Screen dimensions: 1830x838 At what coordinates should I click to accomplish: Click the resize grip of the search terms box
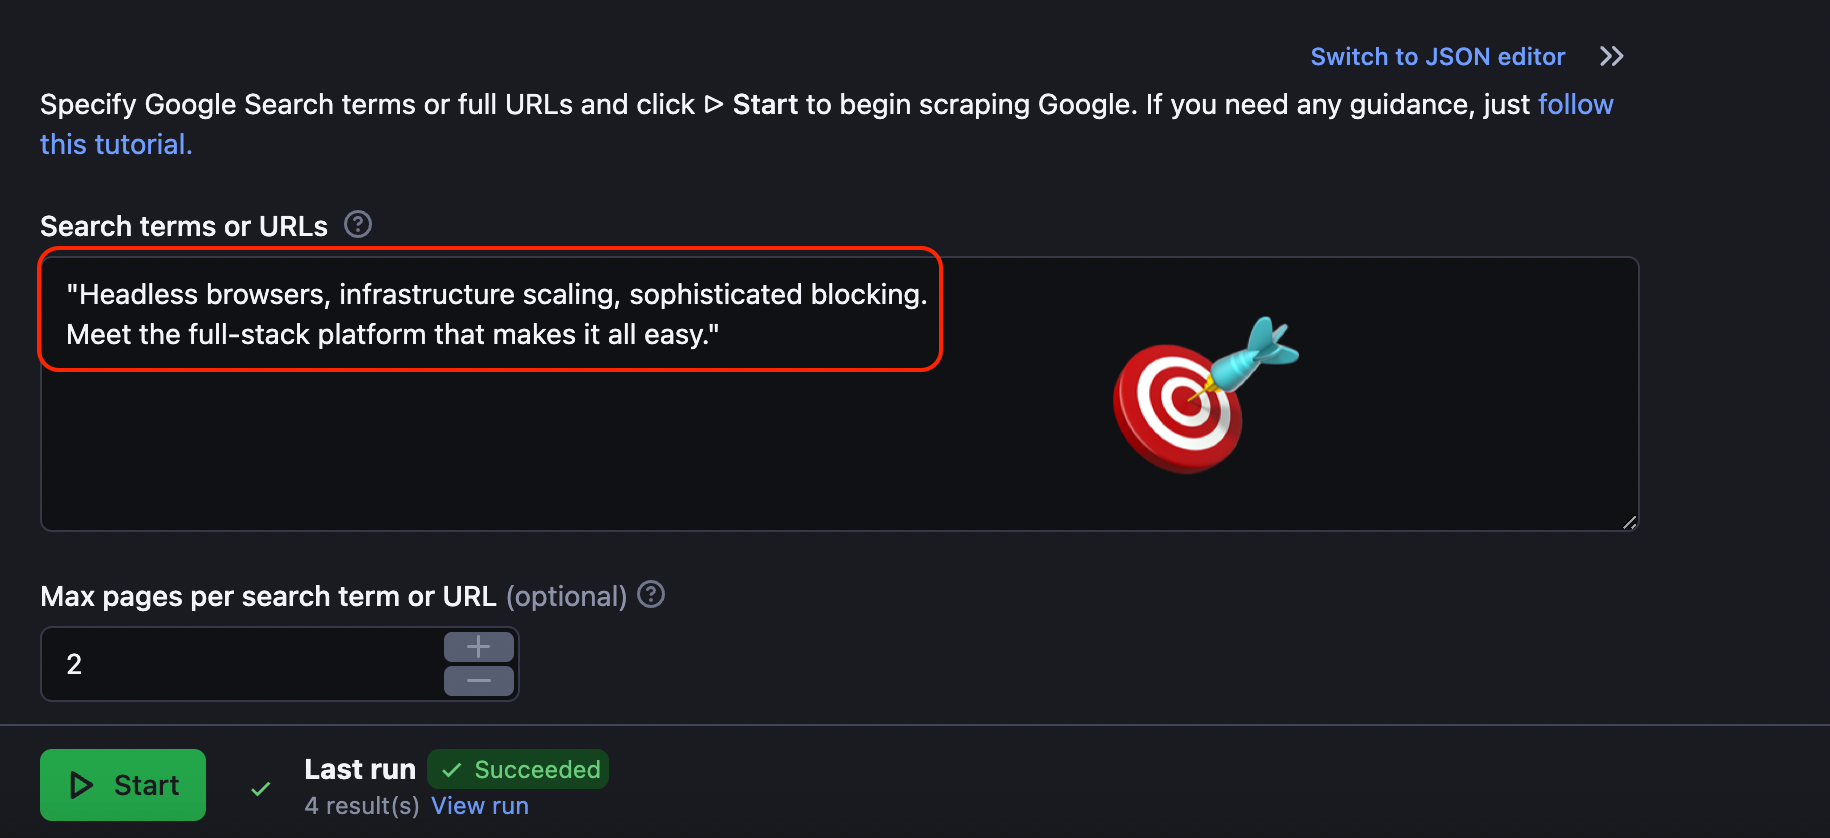[1628, 522]
